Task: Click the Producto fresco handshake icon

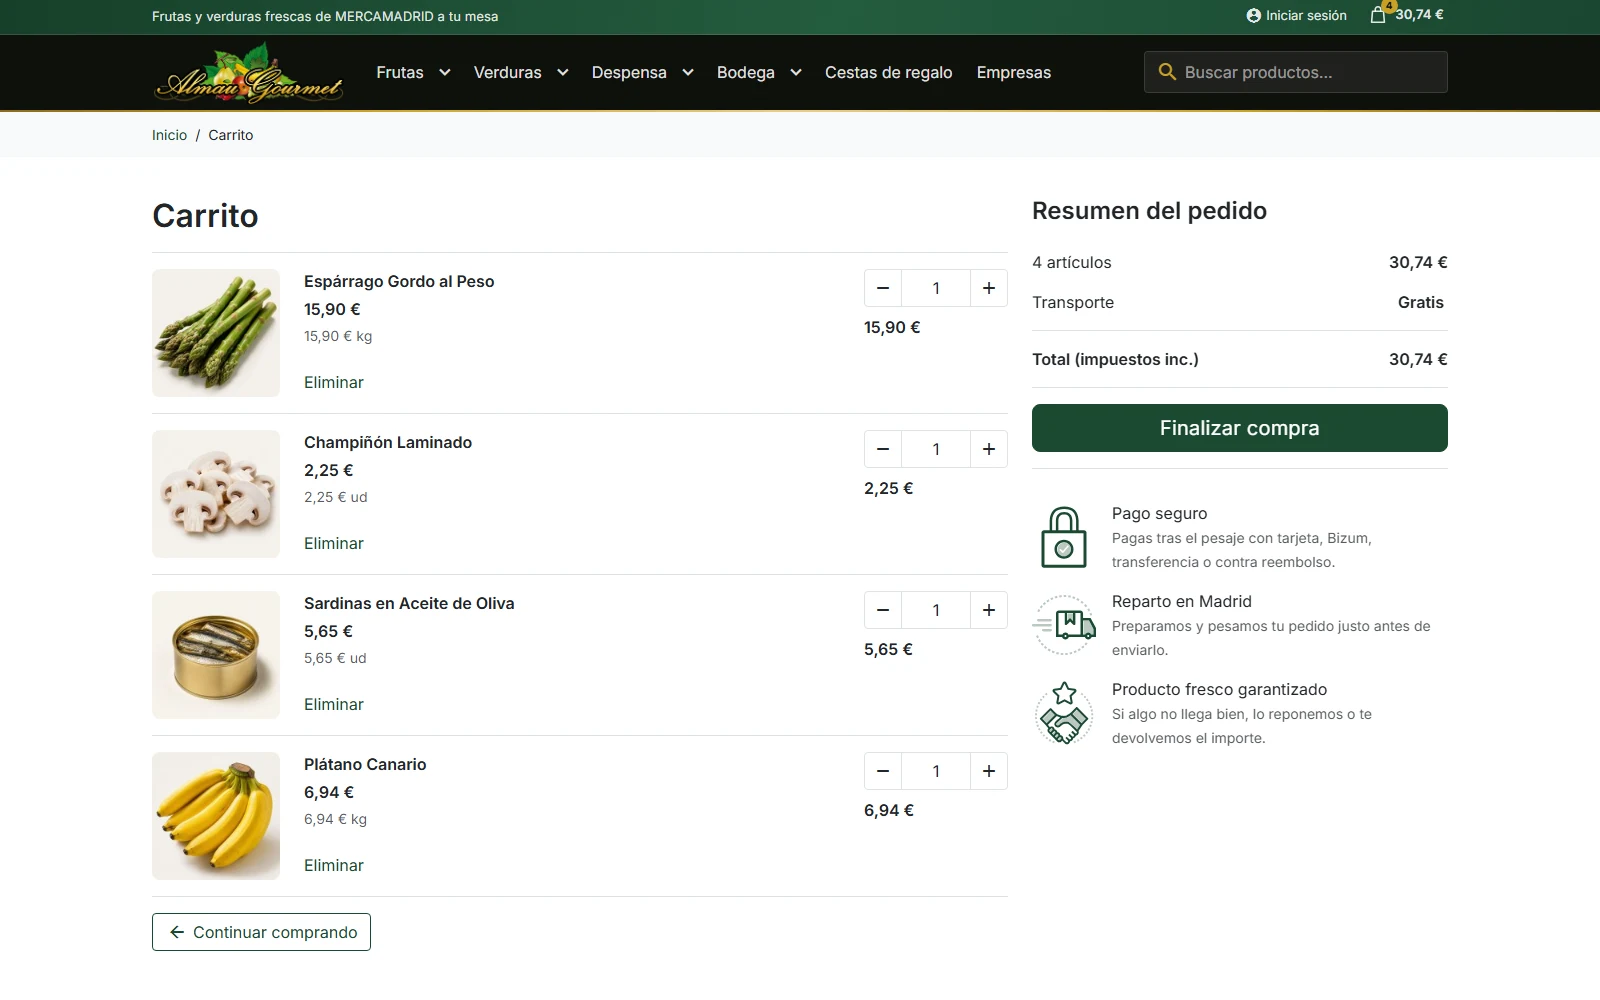Action: [x=1064, y=713]
